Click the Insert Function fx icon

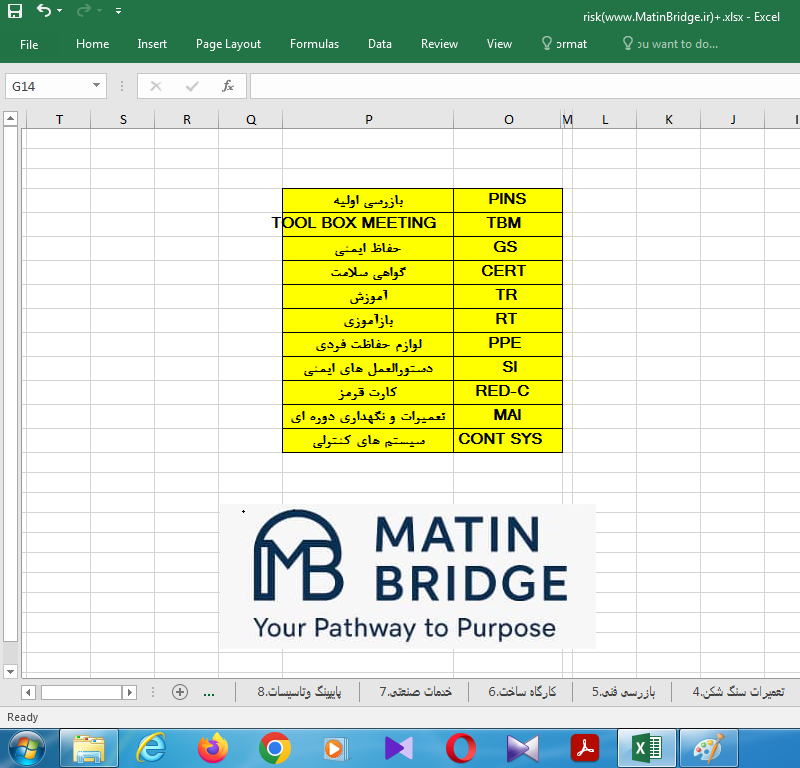pyautogui.click(x=228, y=86)
